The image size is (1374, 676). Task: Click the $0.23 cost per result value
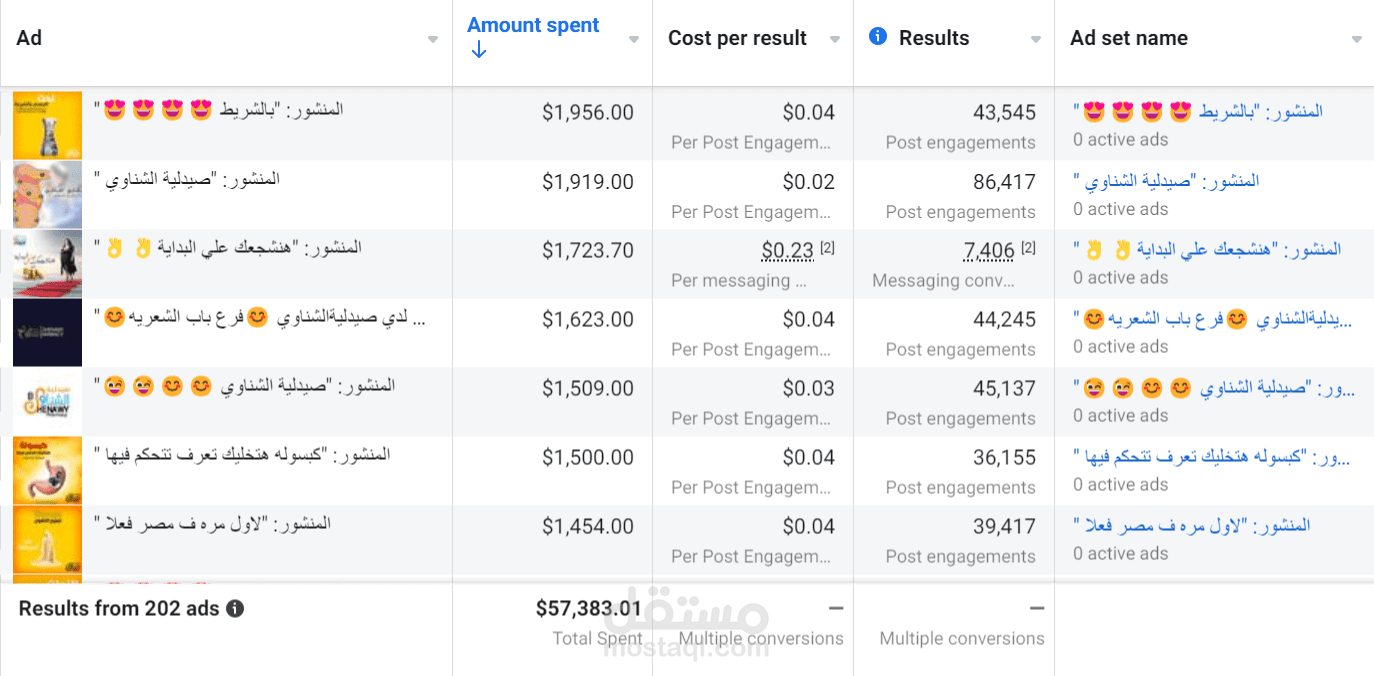coord(788,250)
